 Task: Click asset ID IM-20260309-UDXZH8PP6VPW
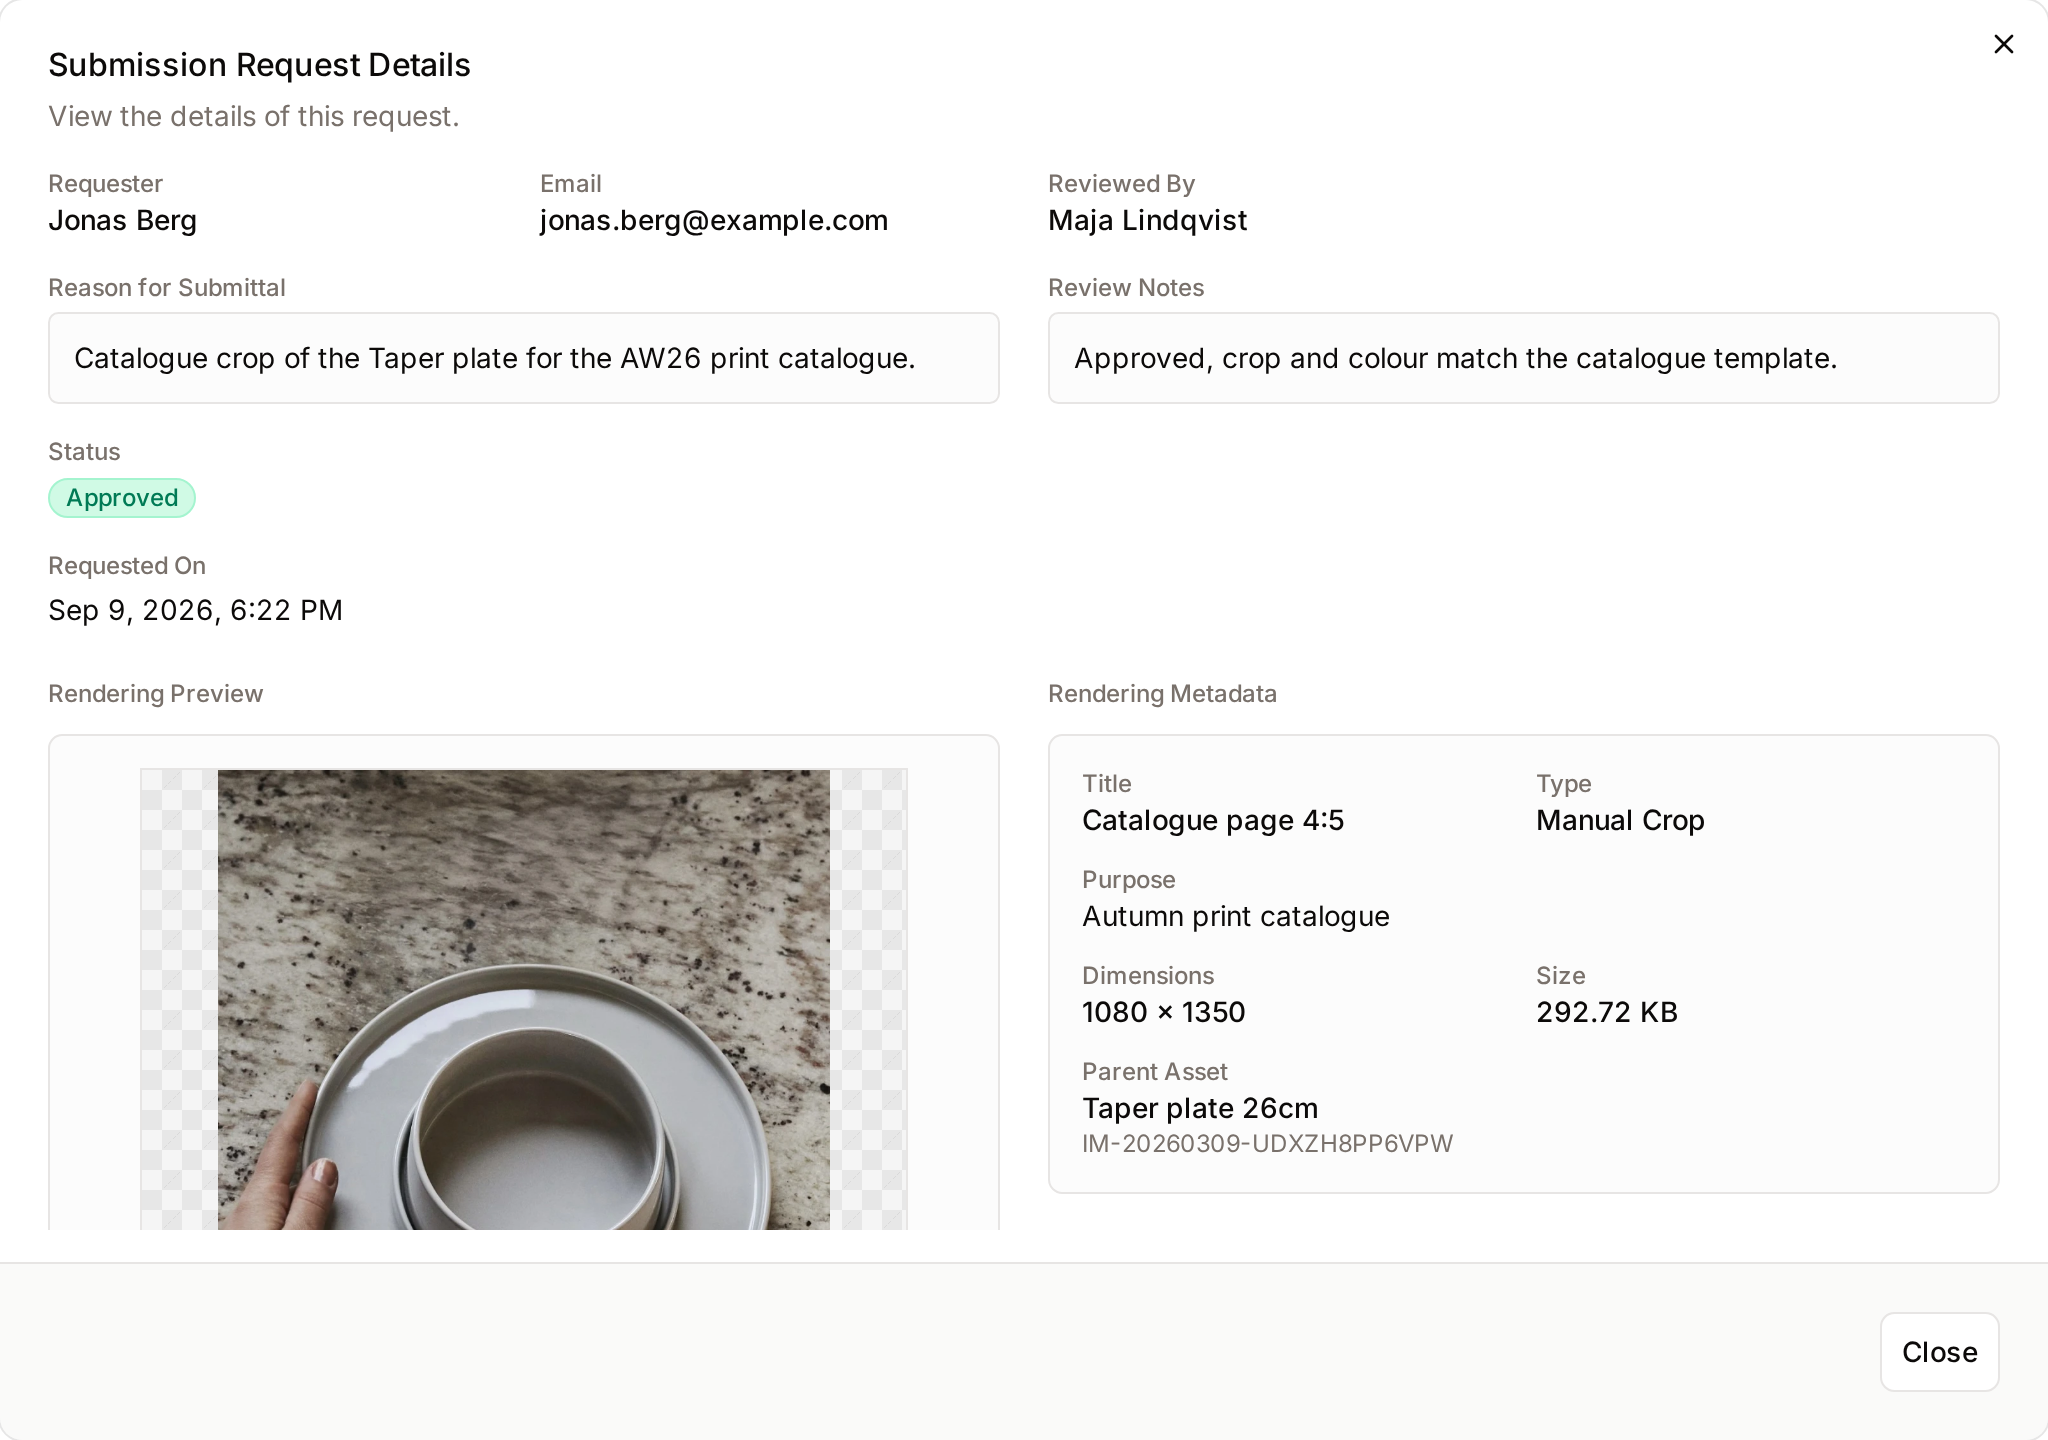(1268, 1143)
